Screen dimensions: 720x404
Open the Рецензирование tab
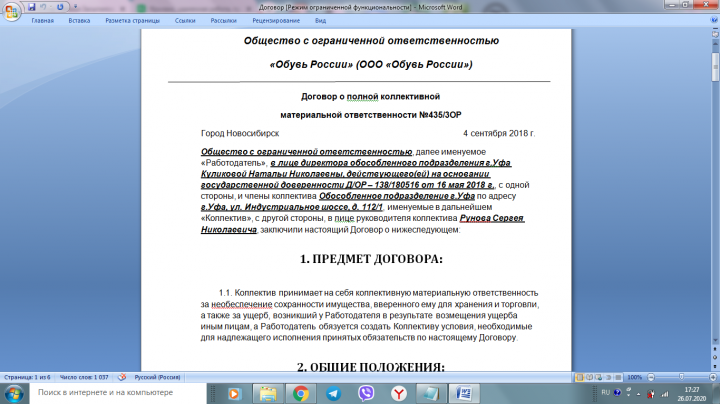click(276, 21)
